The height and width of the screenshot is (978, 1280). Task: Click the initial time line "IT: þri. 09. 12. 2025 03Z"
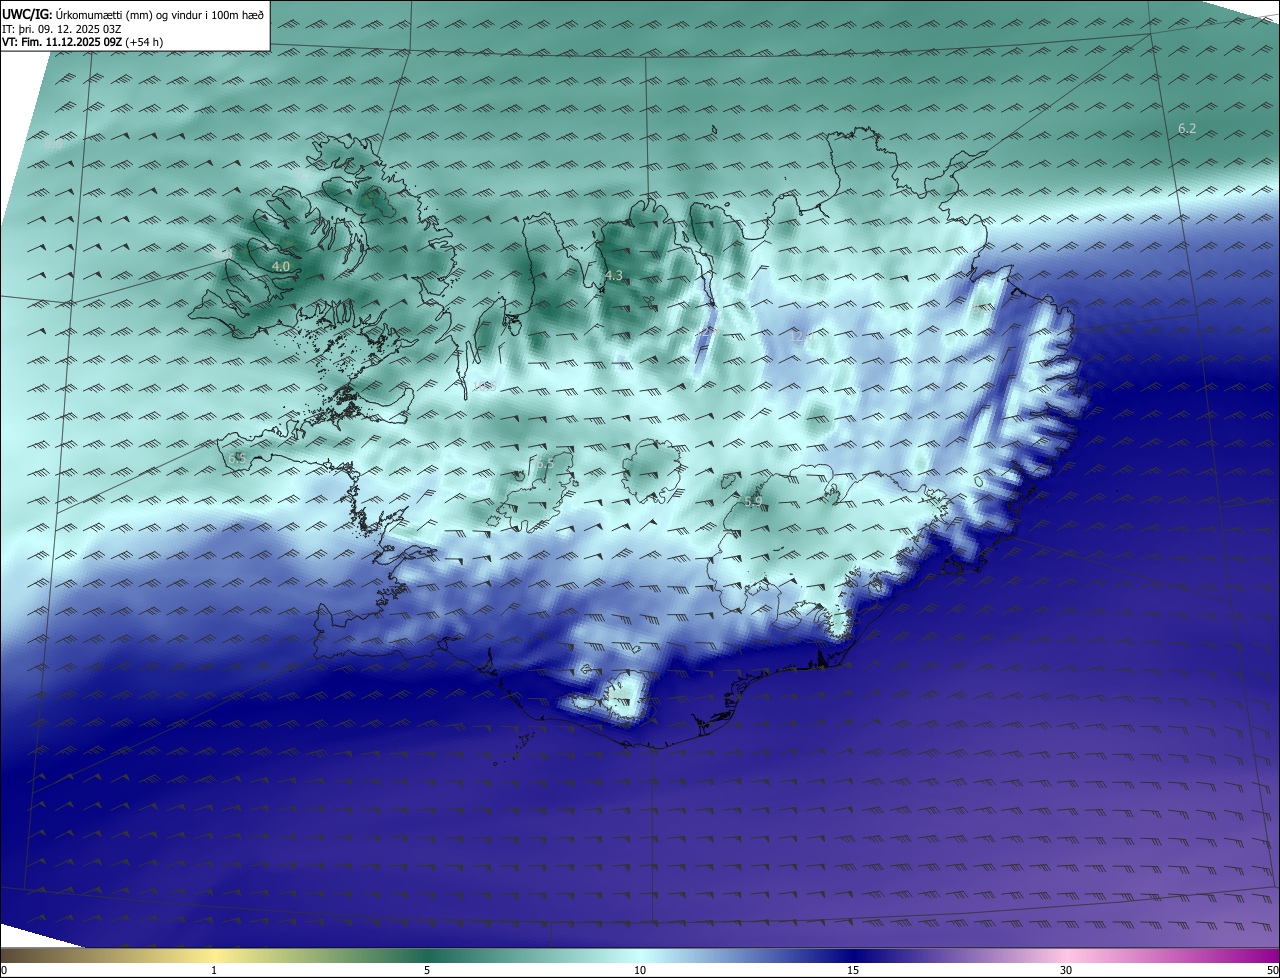click(62, 29)
